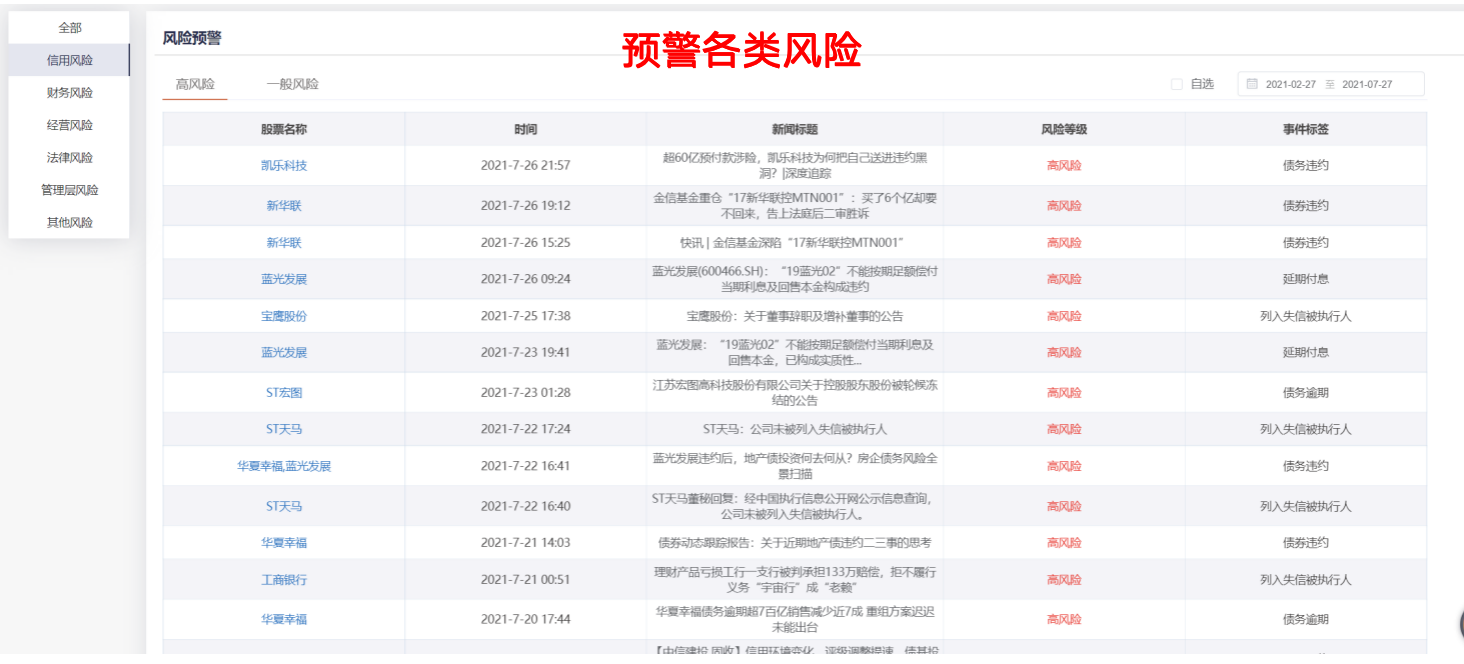Click 时间 column header
The height and width of the screenshot is (664, 1464).
tap(526, 130)
